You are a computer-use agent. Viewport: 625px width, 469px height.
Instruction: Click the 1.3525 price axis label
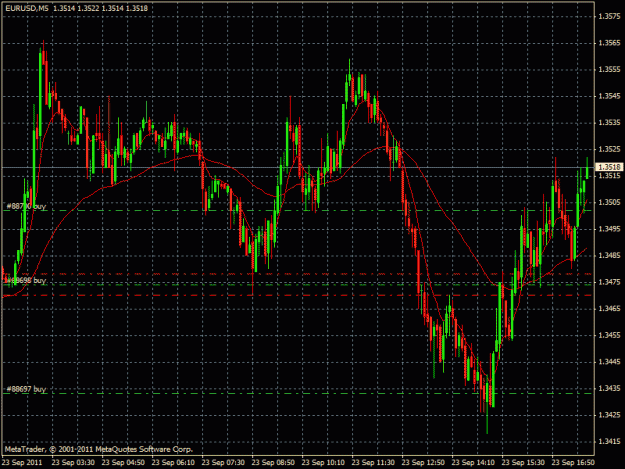609,149
